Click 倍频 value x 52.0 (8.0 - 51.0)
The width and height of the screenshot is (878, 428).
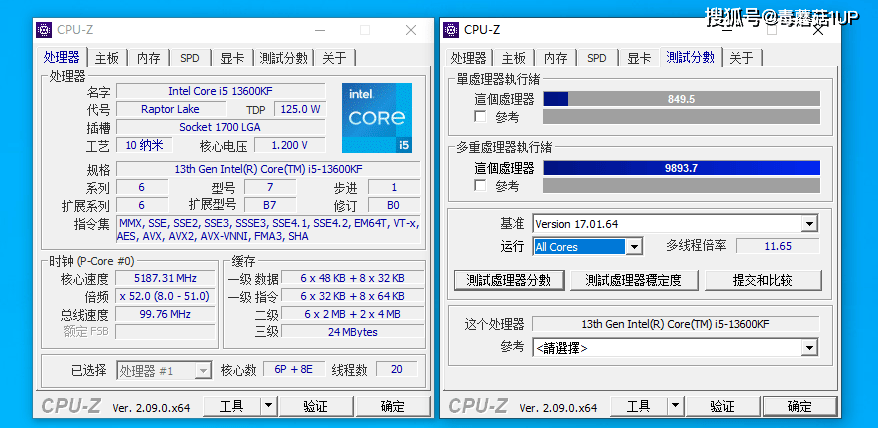click(x=165, y=296)
